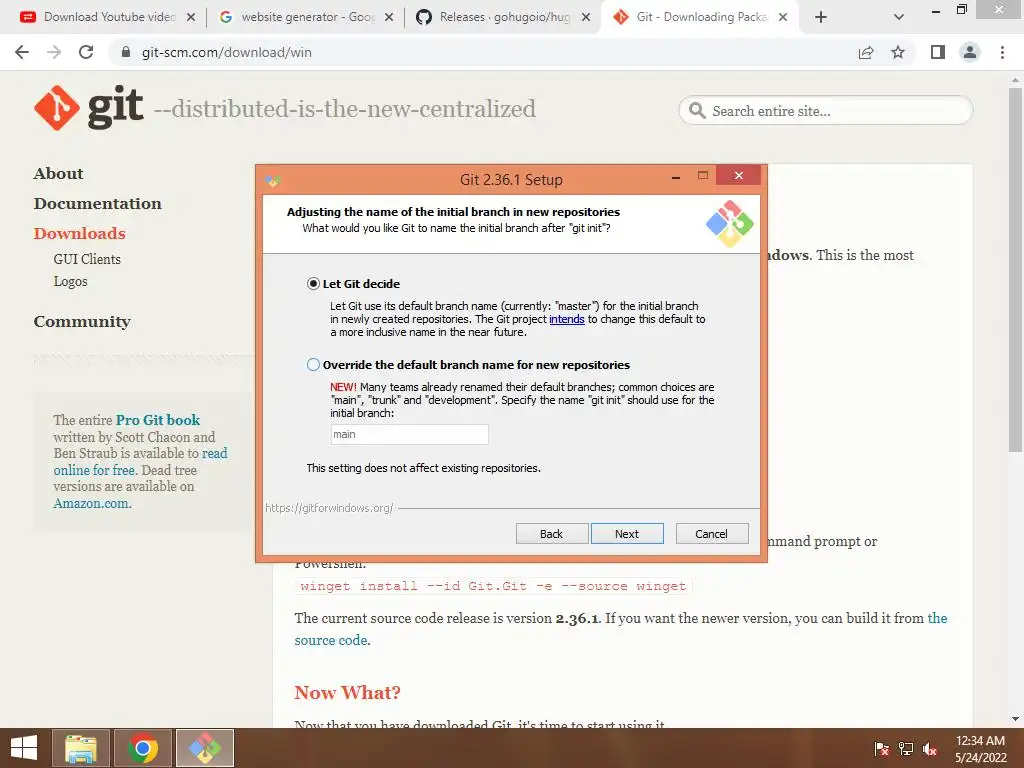Click the network tray icon
The height and width of the screenshot is (768, 1024).
906,748
